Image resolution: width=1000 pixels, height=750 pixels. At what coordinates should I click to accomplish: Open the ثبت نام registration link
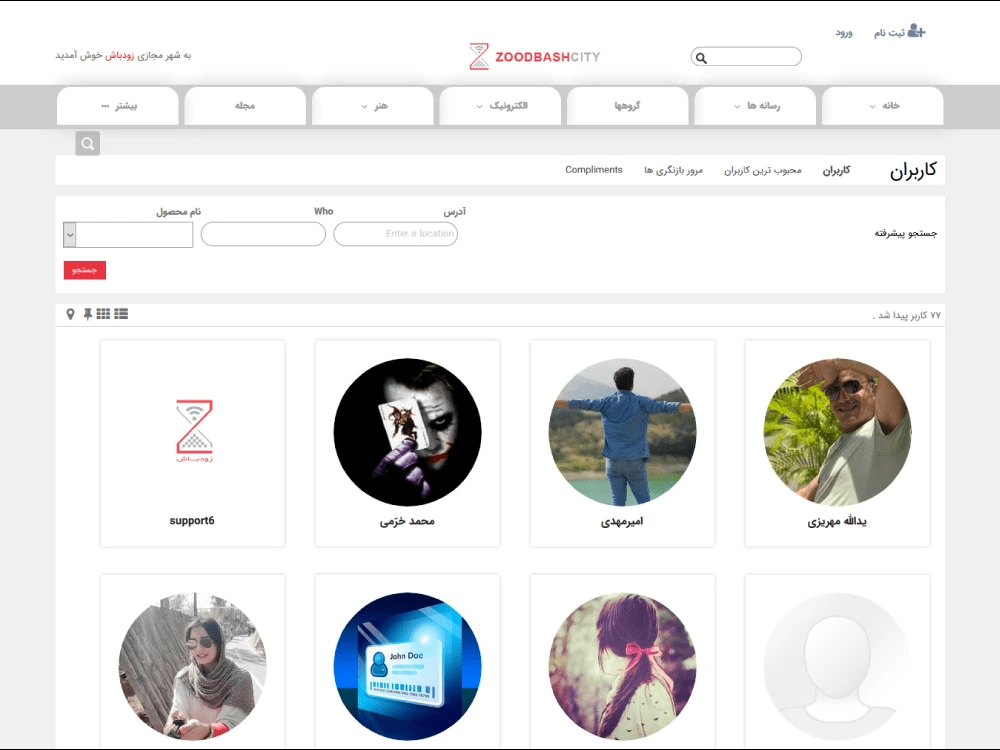(x=889, y=33)
